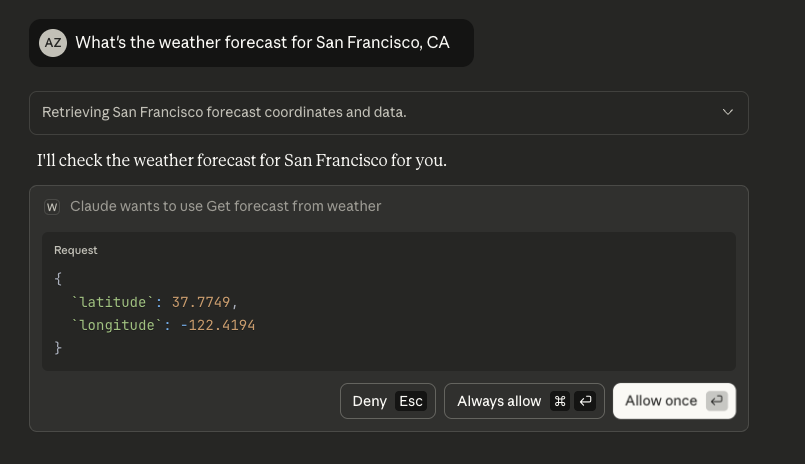Select the longitude value -122.4194

pyautogui.click(x=218, y=325)
